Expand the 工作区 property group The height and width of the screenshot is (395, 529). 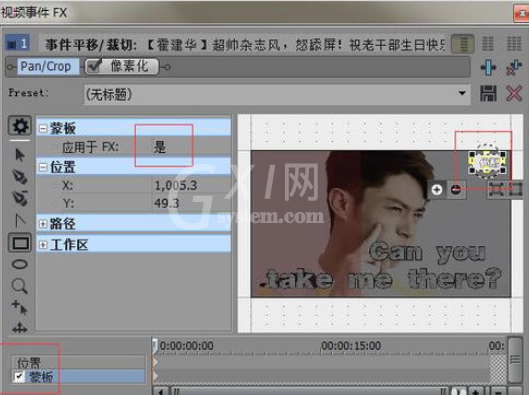[x=43, y=245]
